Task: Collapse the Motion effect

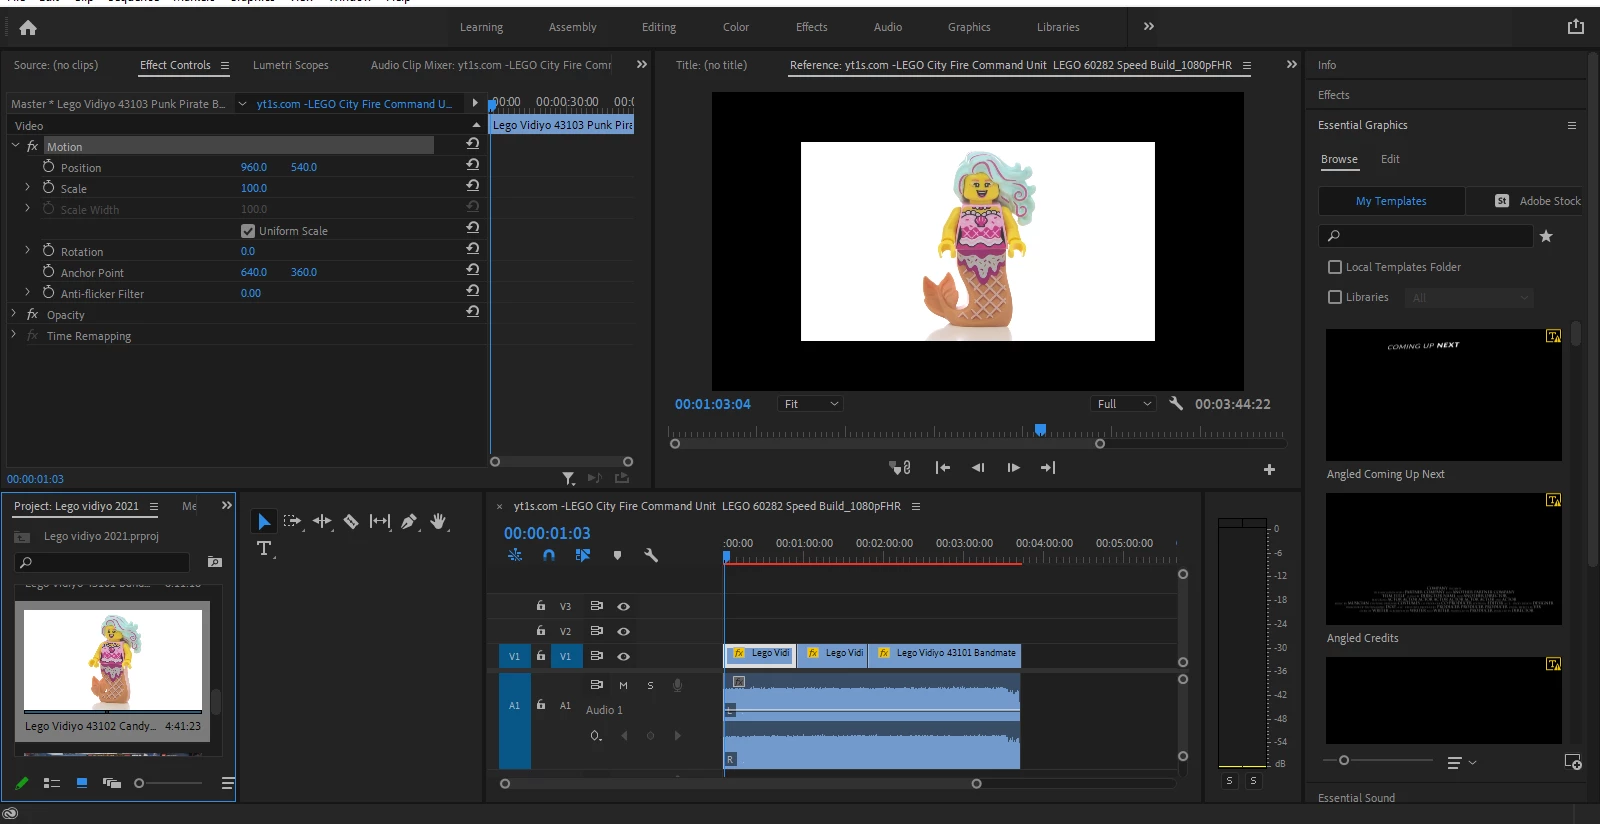Action: tap(15, 145)
